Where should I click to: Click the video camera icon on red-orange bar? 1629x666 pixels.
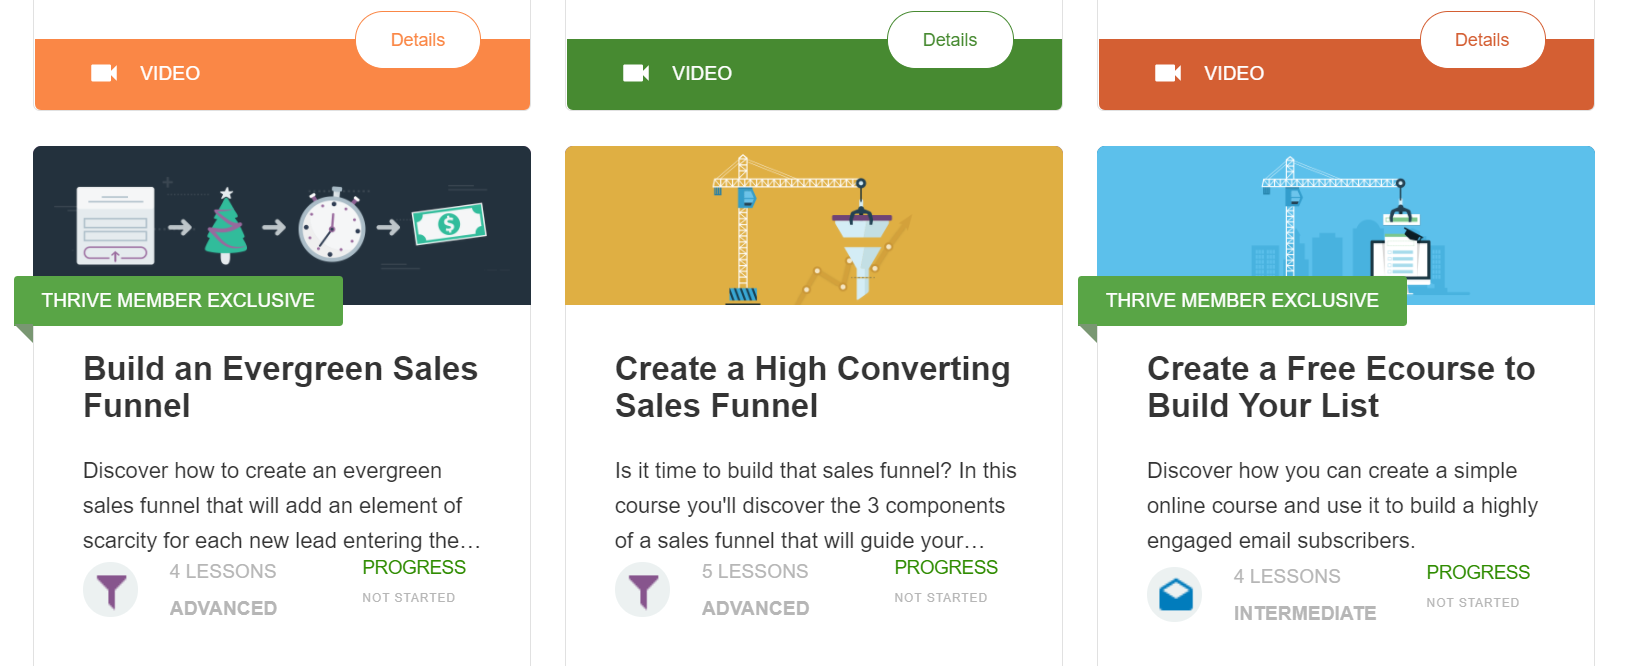pos(1168,73)
